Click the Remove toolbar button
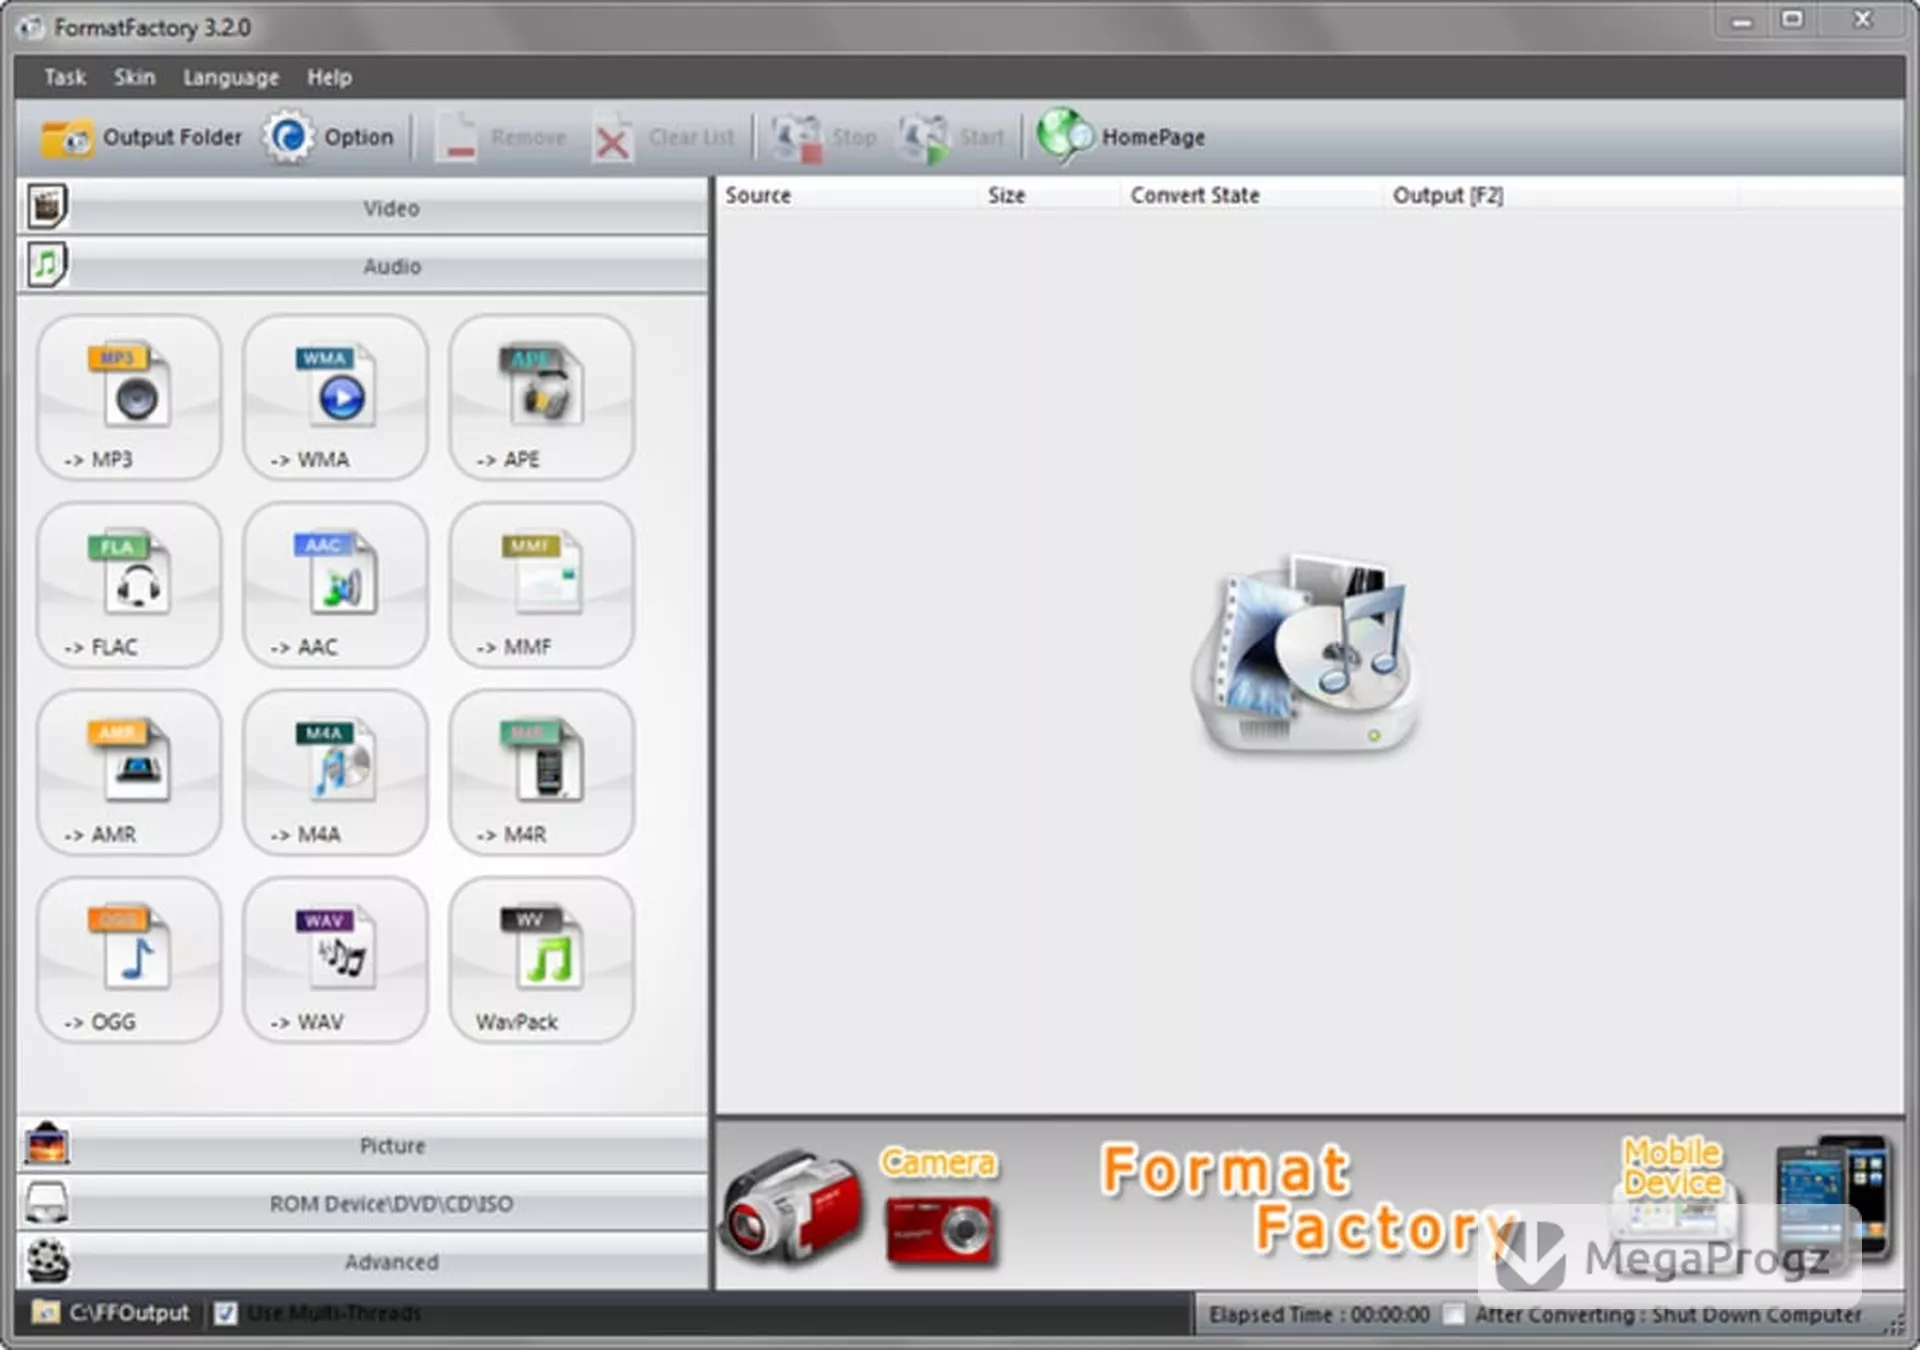This screenshot has height=1350, width=1920. point(501,137)
